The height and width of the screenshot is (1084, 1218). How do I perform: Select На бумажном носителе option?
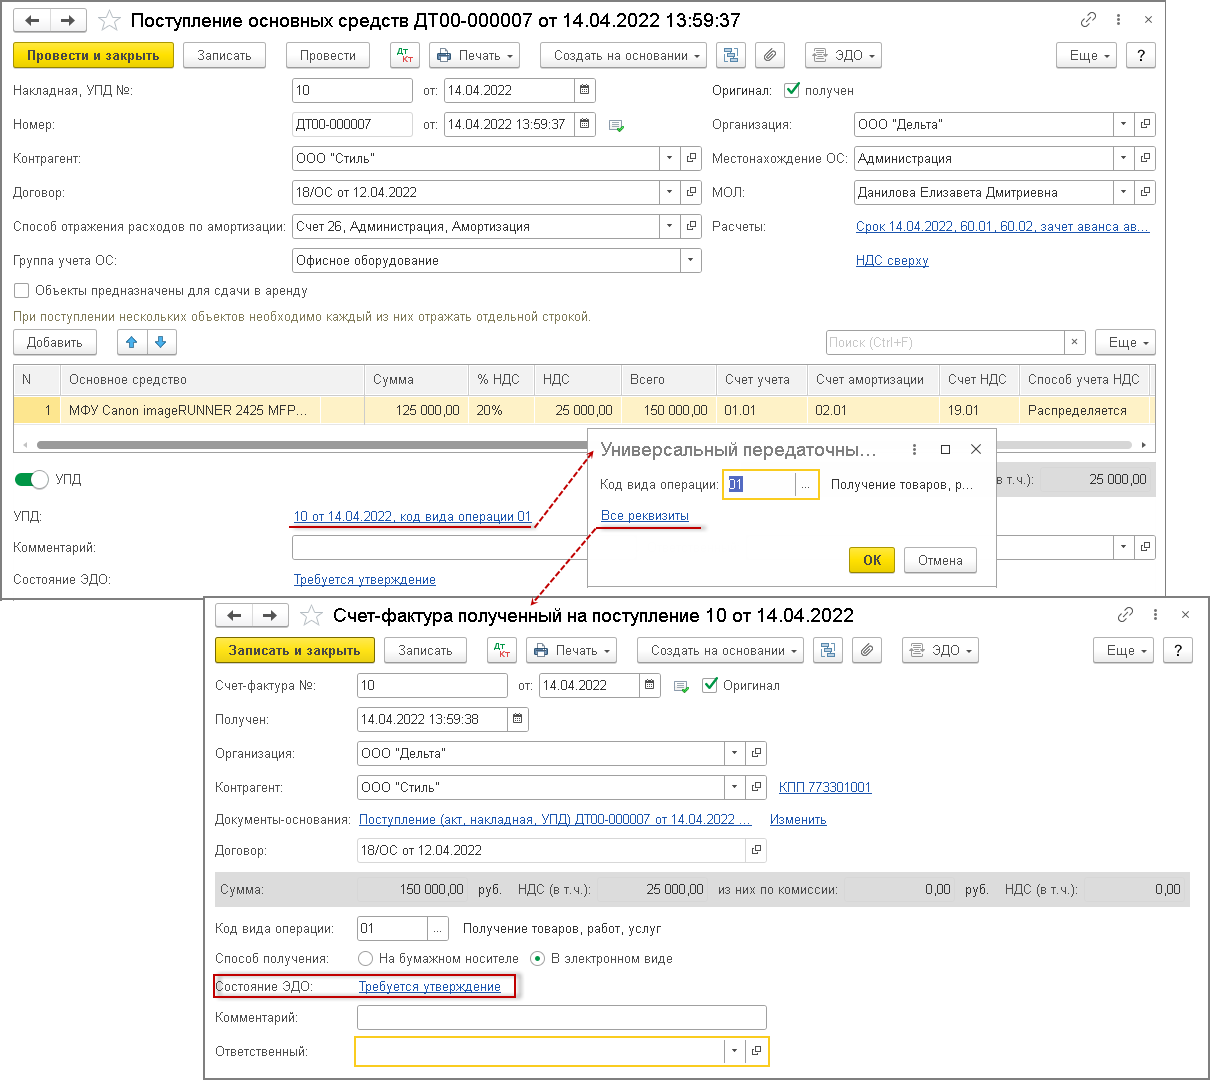(x=366, y=959)
